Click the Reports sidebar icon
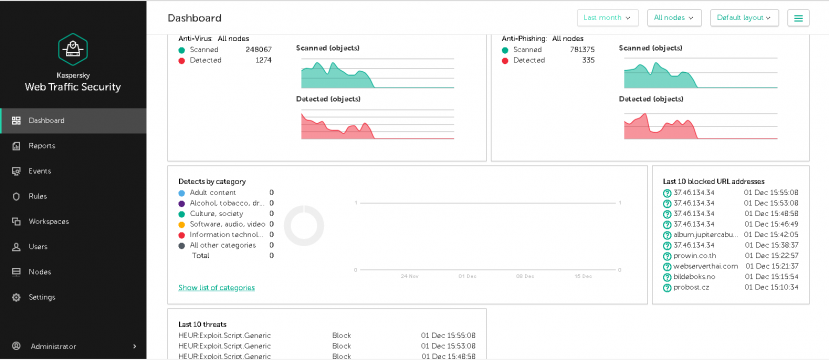The height and width of the screenshot is (360, 829). click(x=16, y=146)
